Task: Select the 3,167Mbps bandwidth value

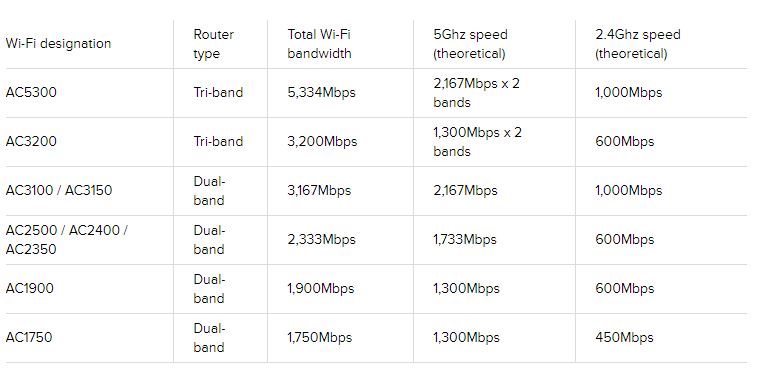Action: coord(319,190)
